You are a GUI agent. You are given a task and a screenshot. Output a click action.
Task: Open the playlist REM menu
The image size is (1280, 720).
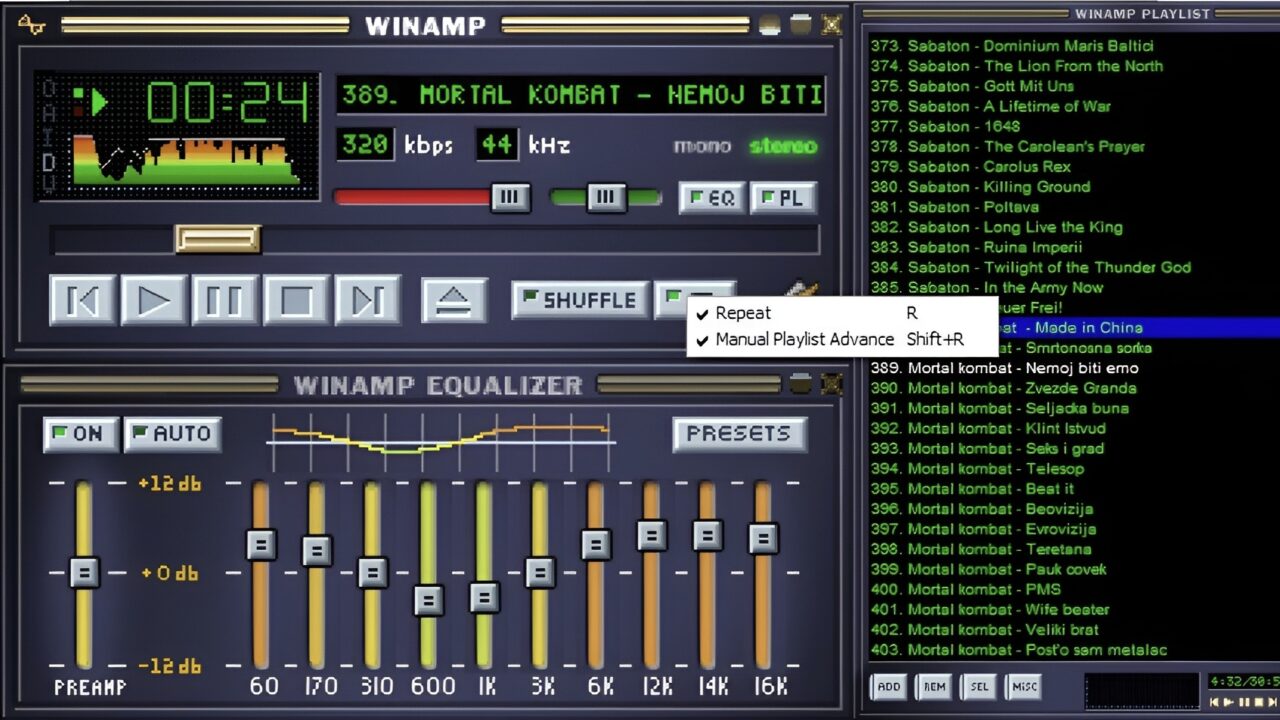pos(934,687)
